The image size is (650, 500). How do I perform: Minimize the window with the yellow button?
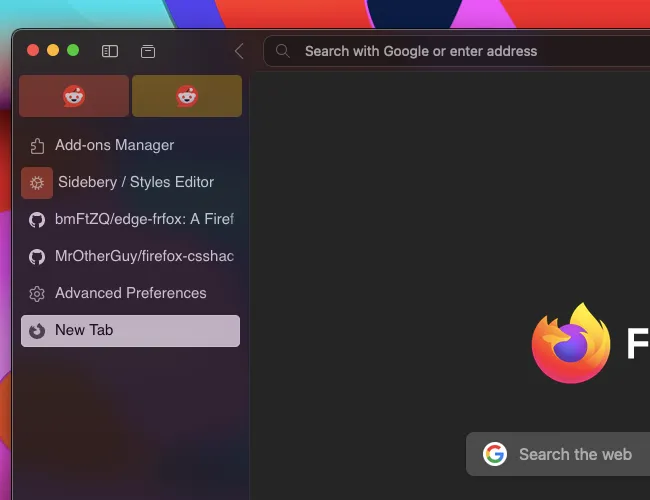click(x=53, y=51)
